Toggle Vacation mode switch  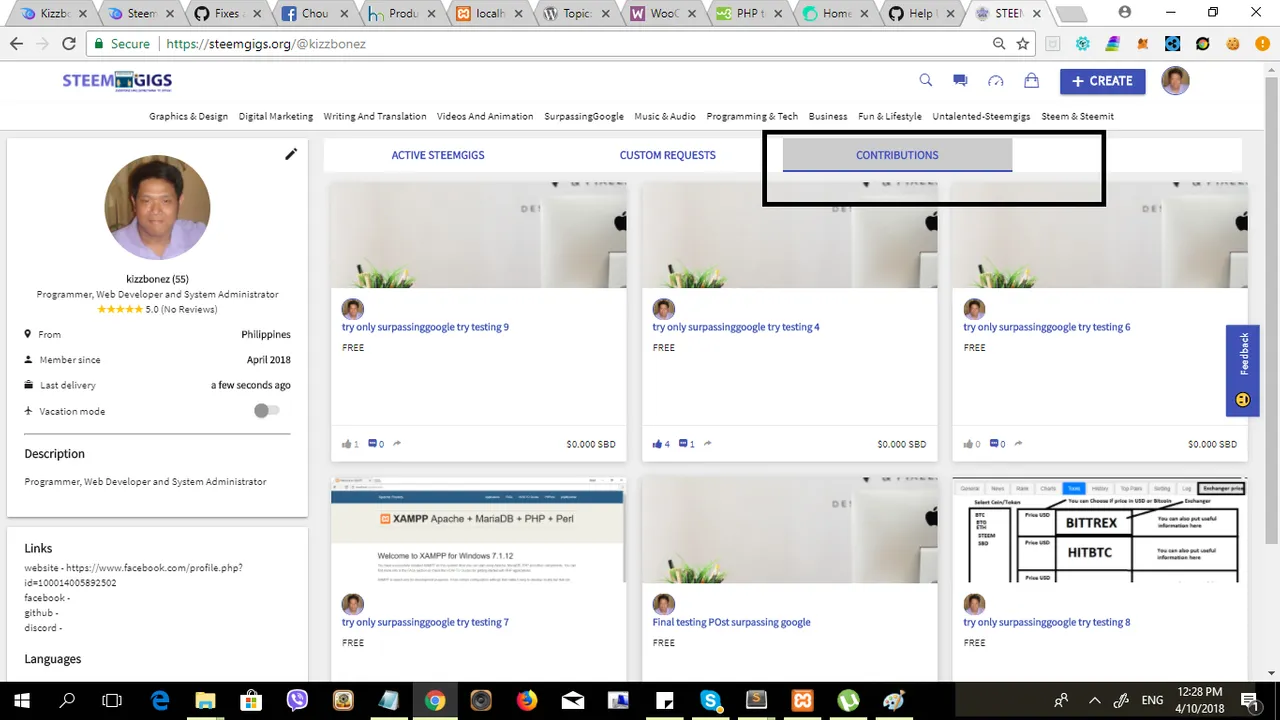tap(266, 411)
